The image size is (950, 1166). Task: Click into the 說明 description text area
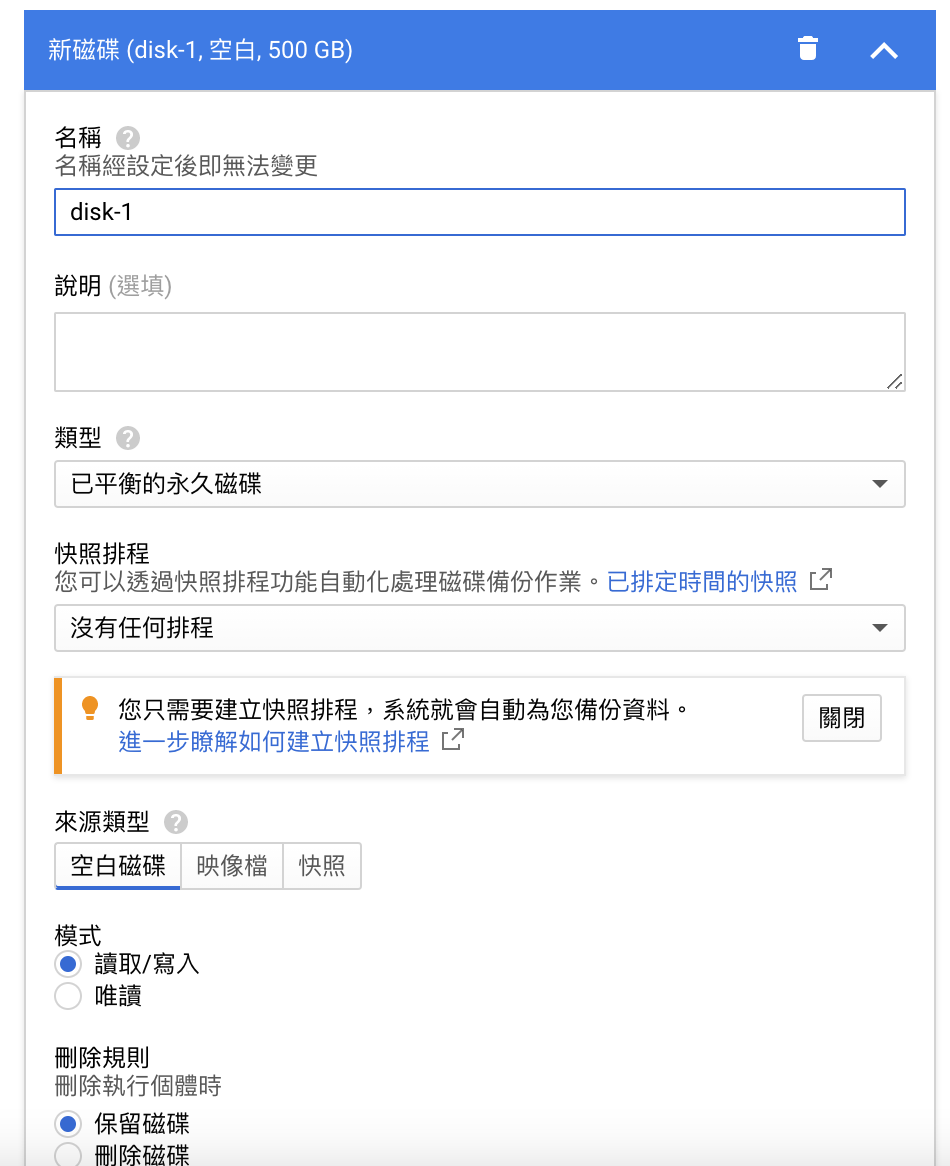[480, 351]
